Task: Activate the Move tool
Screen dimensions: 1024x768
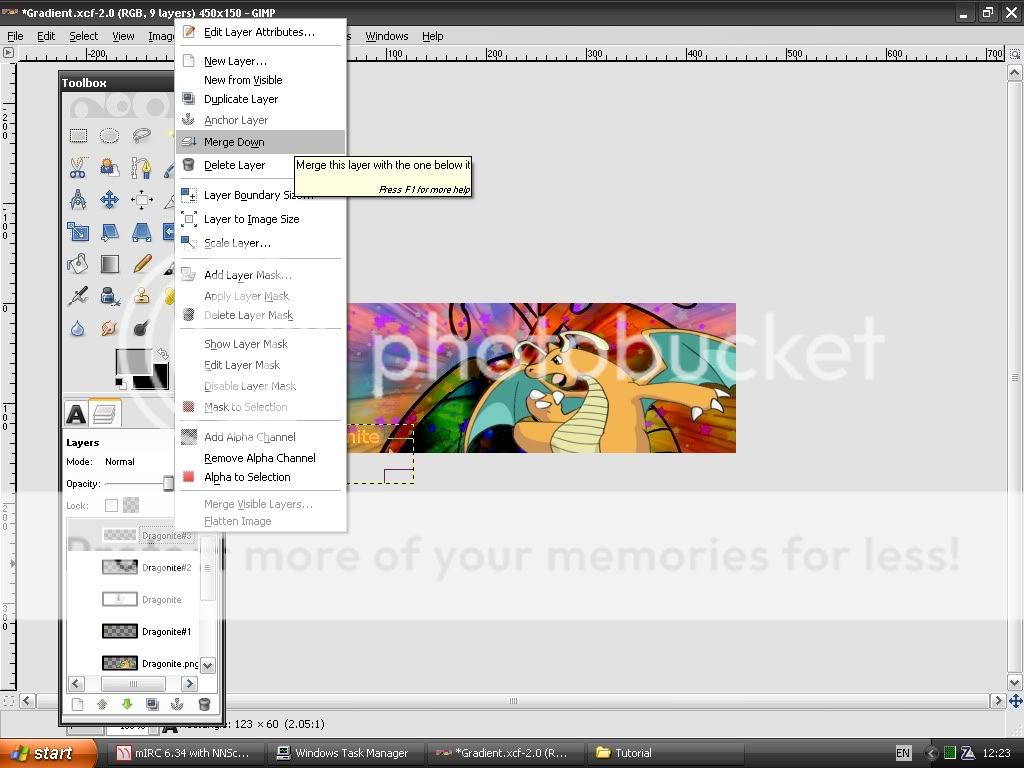Action: tap(110, 200)
